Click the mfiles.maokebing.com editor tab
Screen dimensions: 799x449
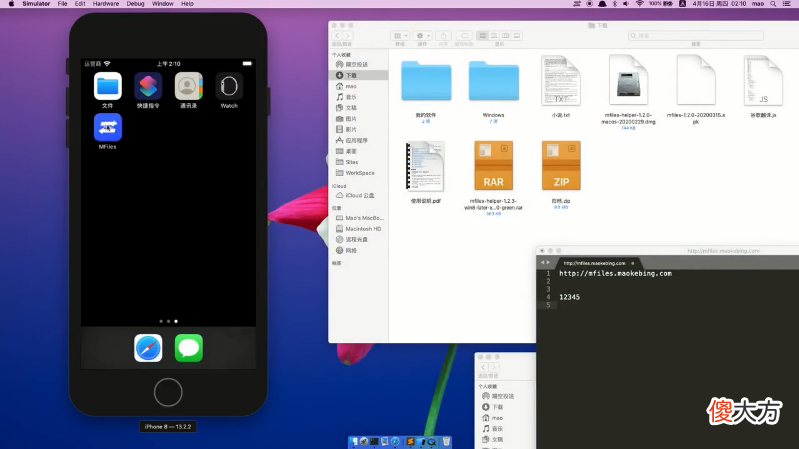pos(594,263)
